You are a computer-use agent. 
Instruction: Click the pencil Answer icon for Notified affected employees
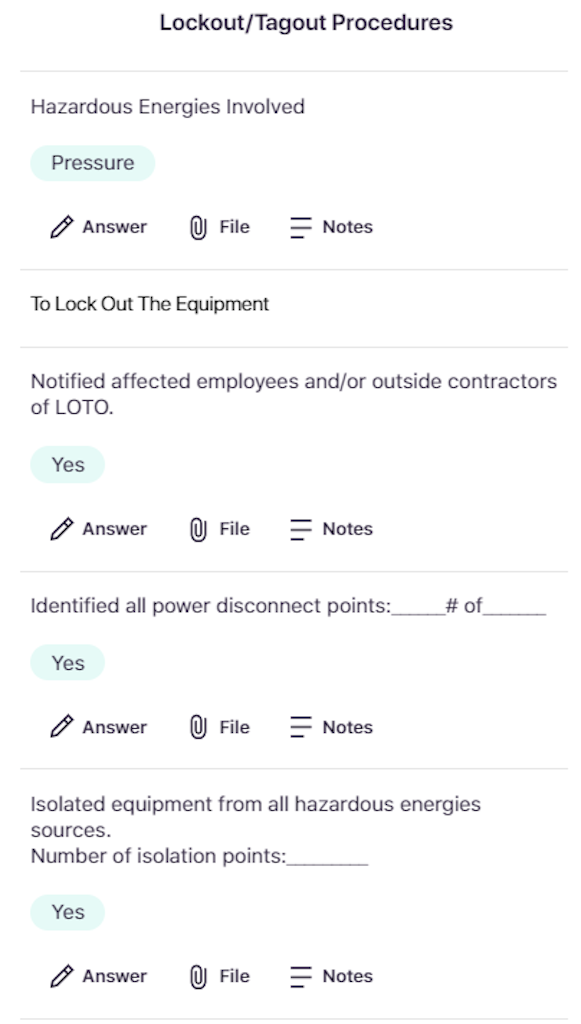point(62,529)
